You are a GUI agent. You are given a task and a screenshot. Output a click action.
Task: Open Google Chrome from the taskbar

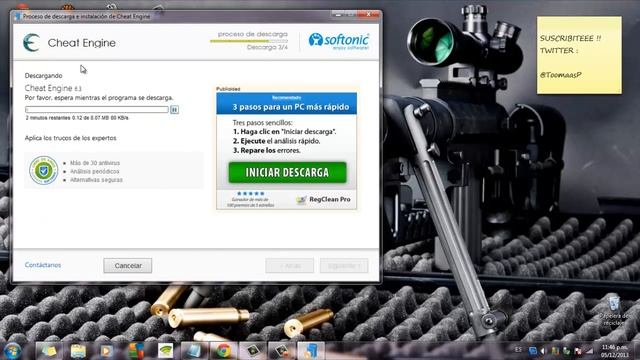[x=223, y=351]
